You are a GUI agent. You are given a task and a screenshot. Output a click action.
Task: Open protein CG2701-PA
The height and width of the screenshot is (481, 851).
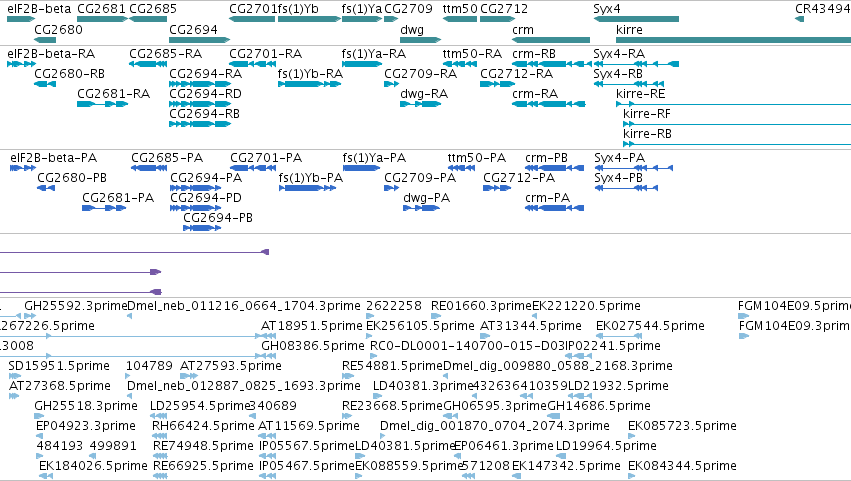click(266, 159)
